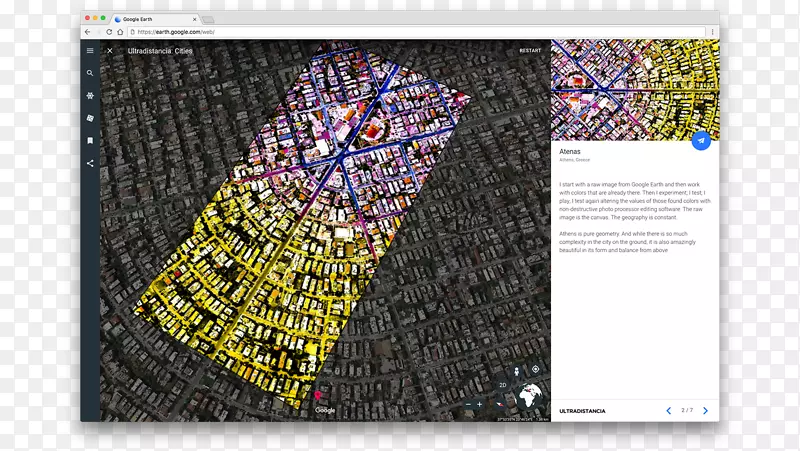
Task: Click the Share icon in the sidebar
Action: click(x=90, y=163)
